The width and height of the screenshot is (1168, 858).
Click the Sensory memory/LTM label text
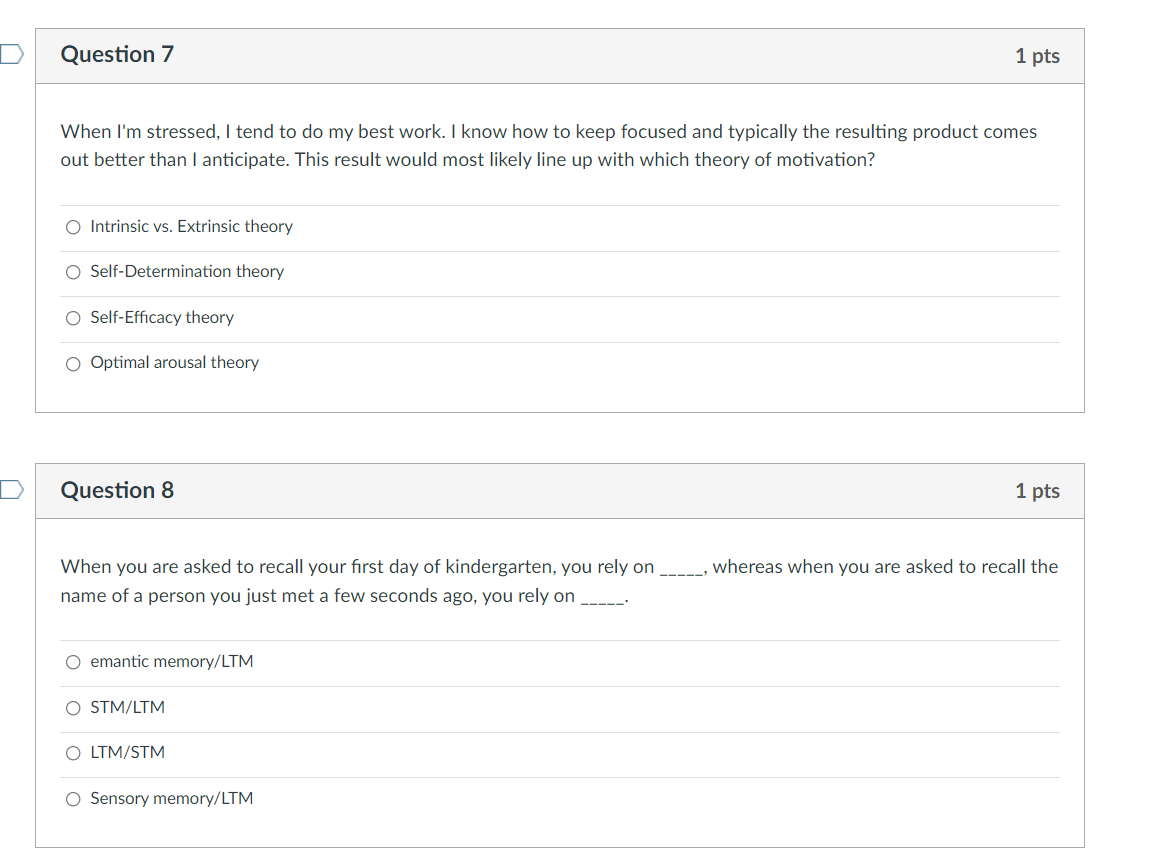[x=171, y=798]
